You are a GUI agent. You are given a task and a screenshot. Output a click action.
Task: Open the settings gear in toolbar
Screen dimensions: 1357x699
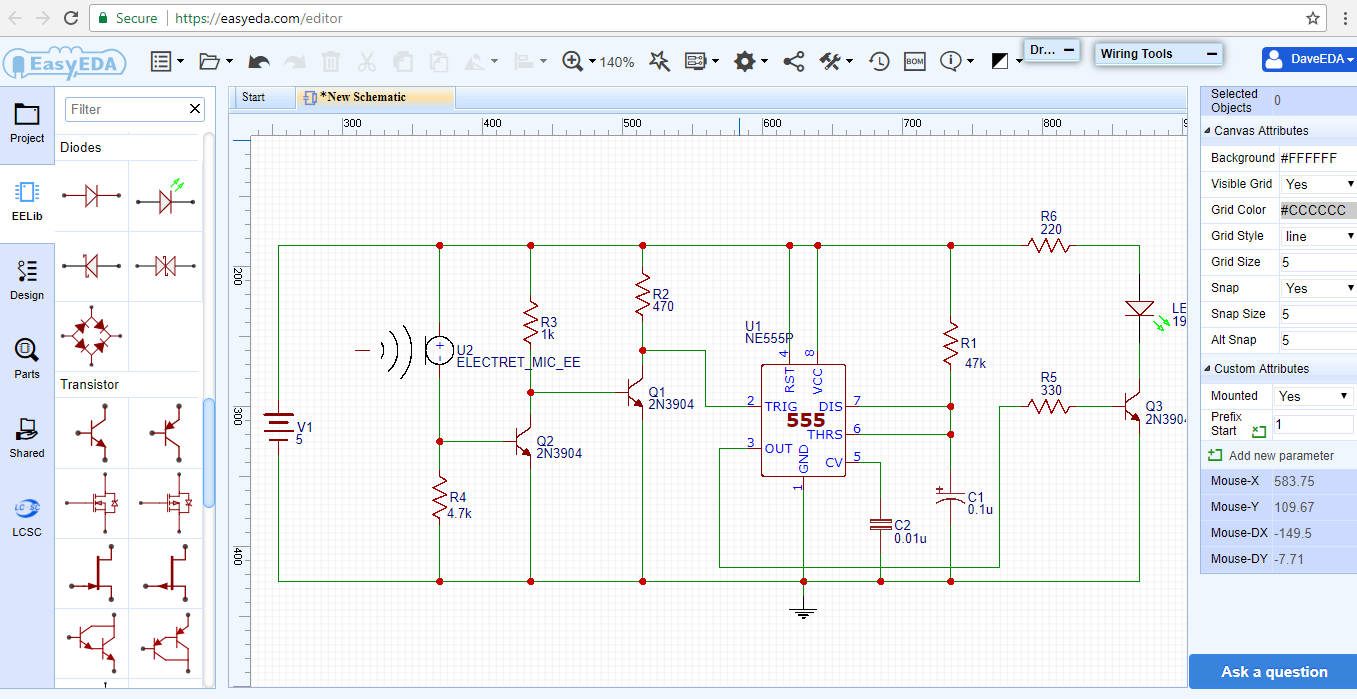746,61
